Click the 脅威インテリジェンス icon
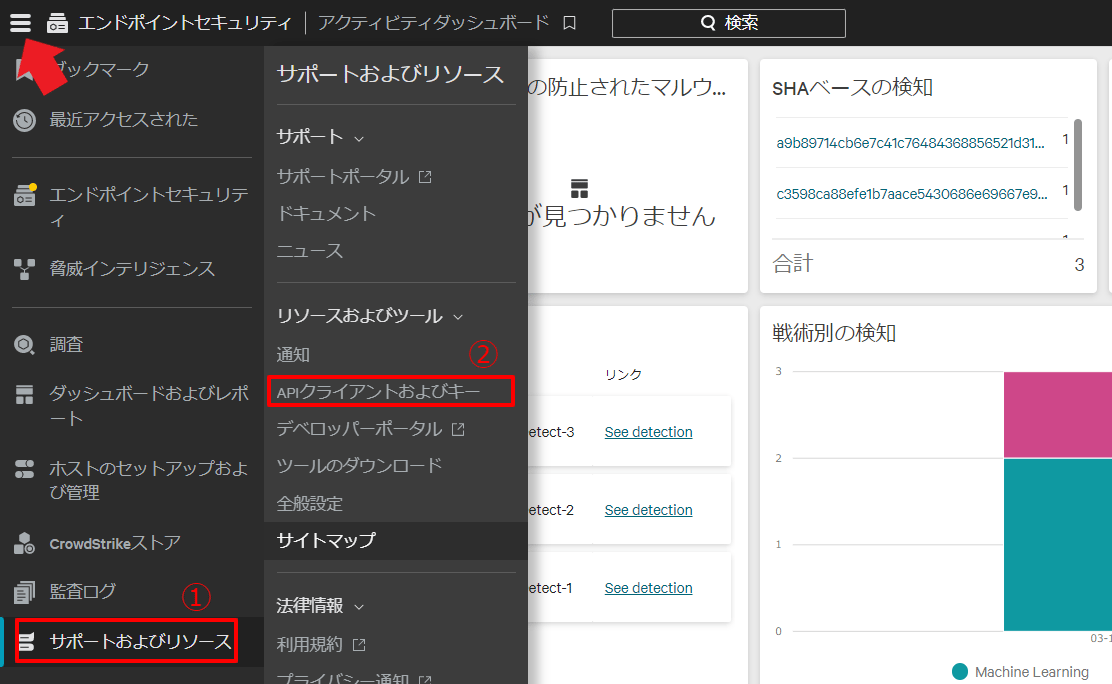This screenshot has width=1112, height=684. (x=24, y=269)
